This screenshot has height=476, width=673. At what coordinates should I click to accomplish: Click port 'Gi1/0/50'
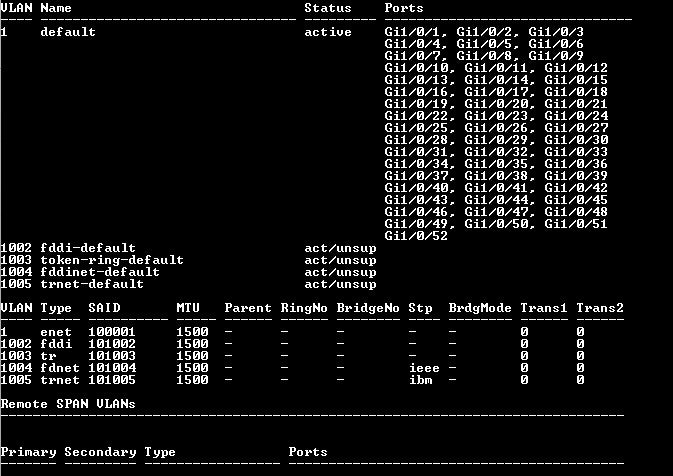(x=495, y=224)
